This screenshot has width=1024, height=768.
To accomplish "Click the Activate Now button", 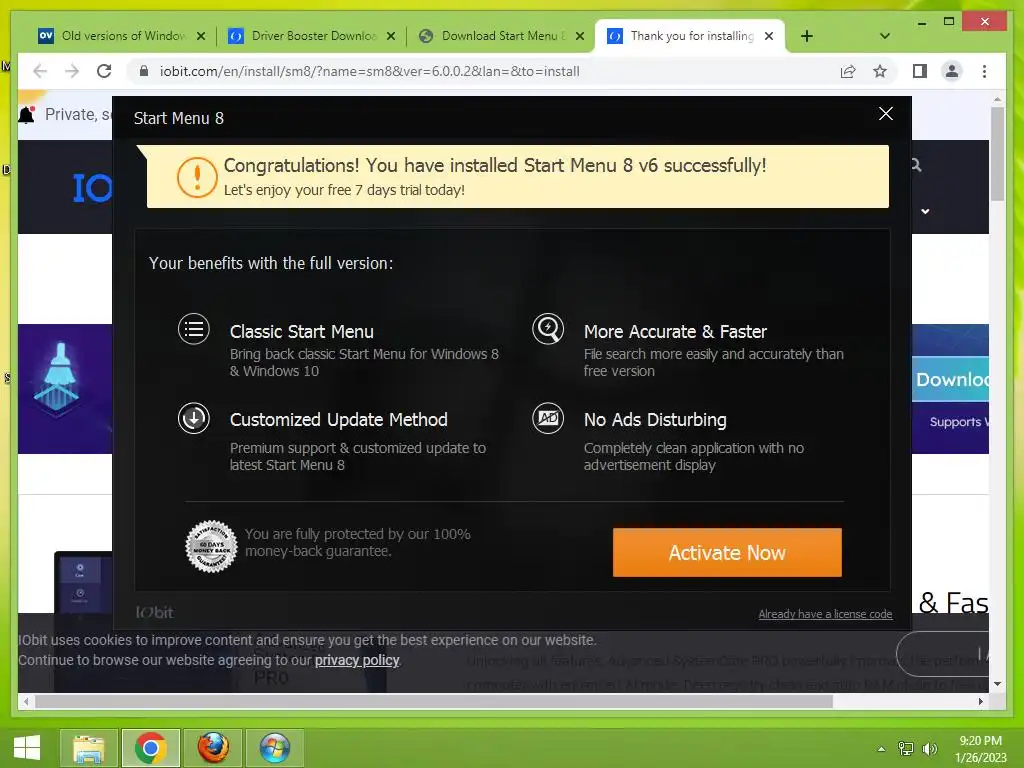I will tap(727, 552).
